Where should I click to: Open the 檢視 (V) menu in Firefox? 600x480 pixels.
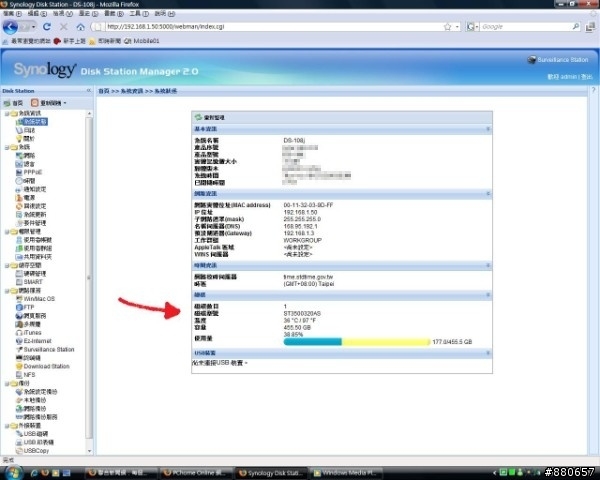click(x=63, y=13)
